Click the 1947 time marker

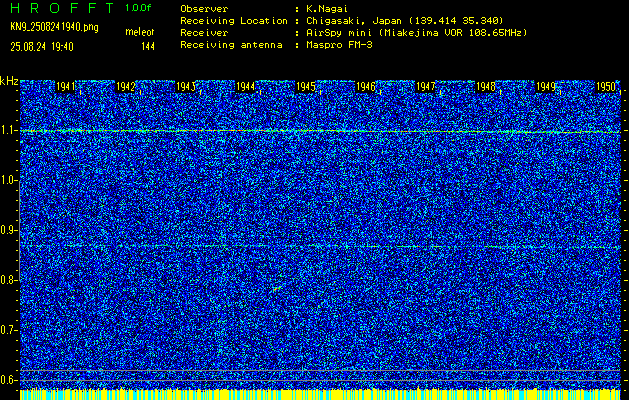[426, 87]
